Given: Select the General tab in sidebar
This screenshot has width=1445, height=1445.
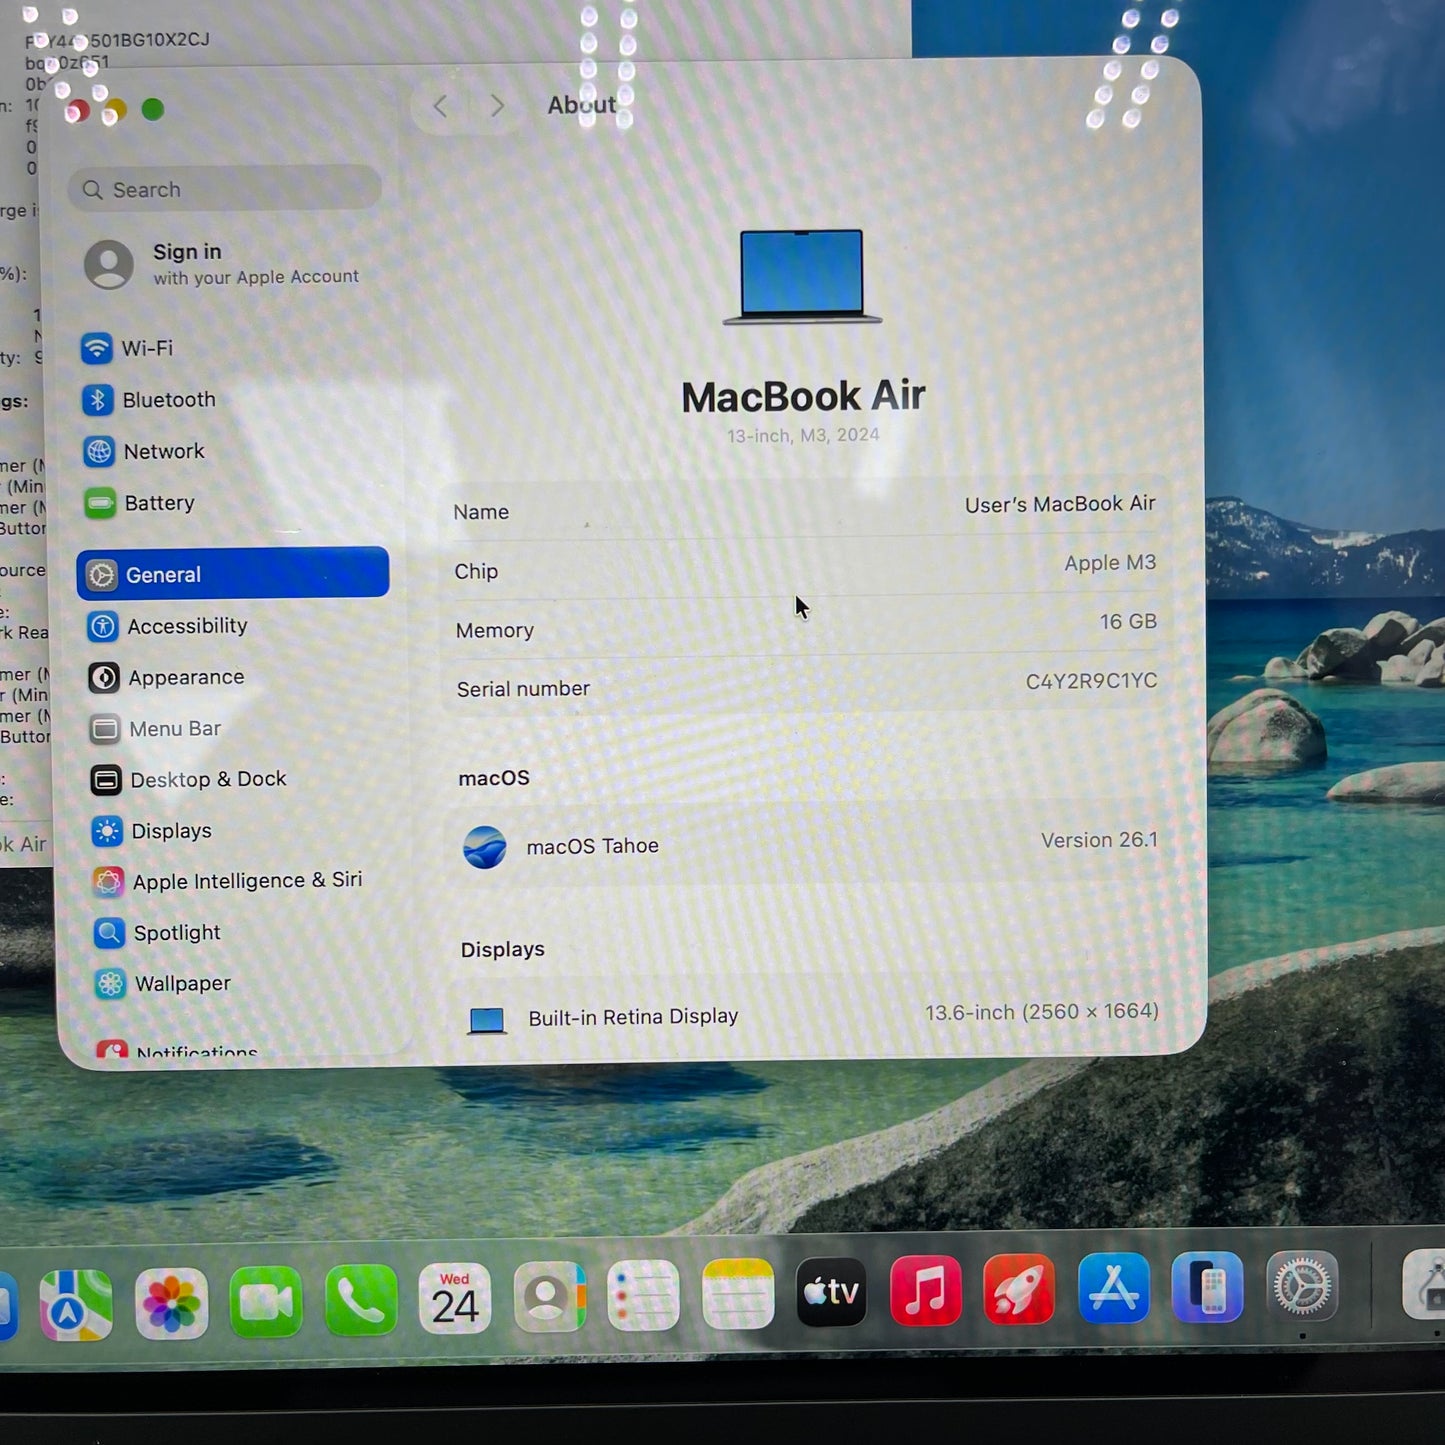Looking at the screenshot, I should point(164,574).
